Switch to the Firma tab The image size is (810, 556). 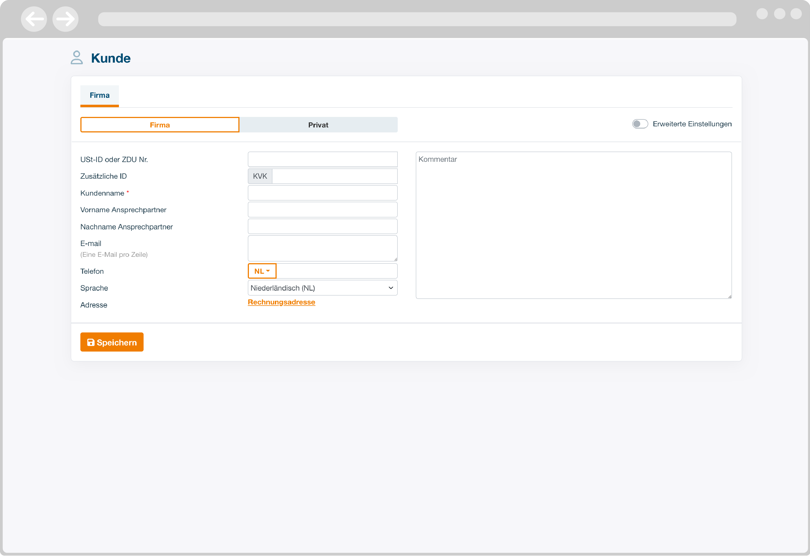tap(100, 96)
